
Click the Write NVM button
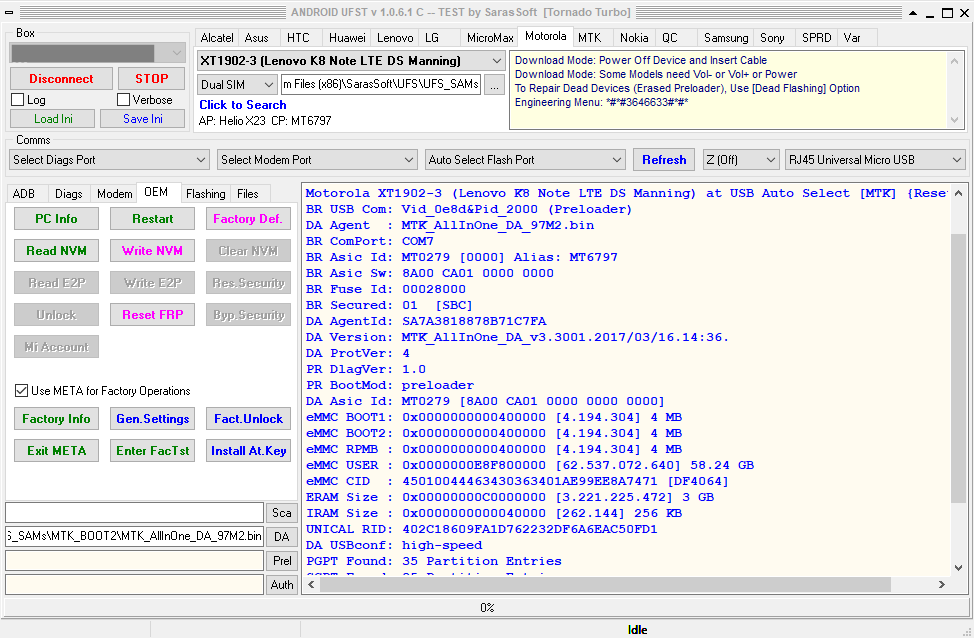pyautogui.click(x=152, y=251)
